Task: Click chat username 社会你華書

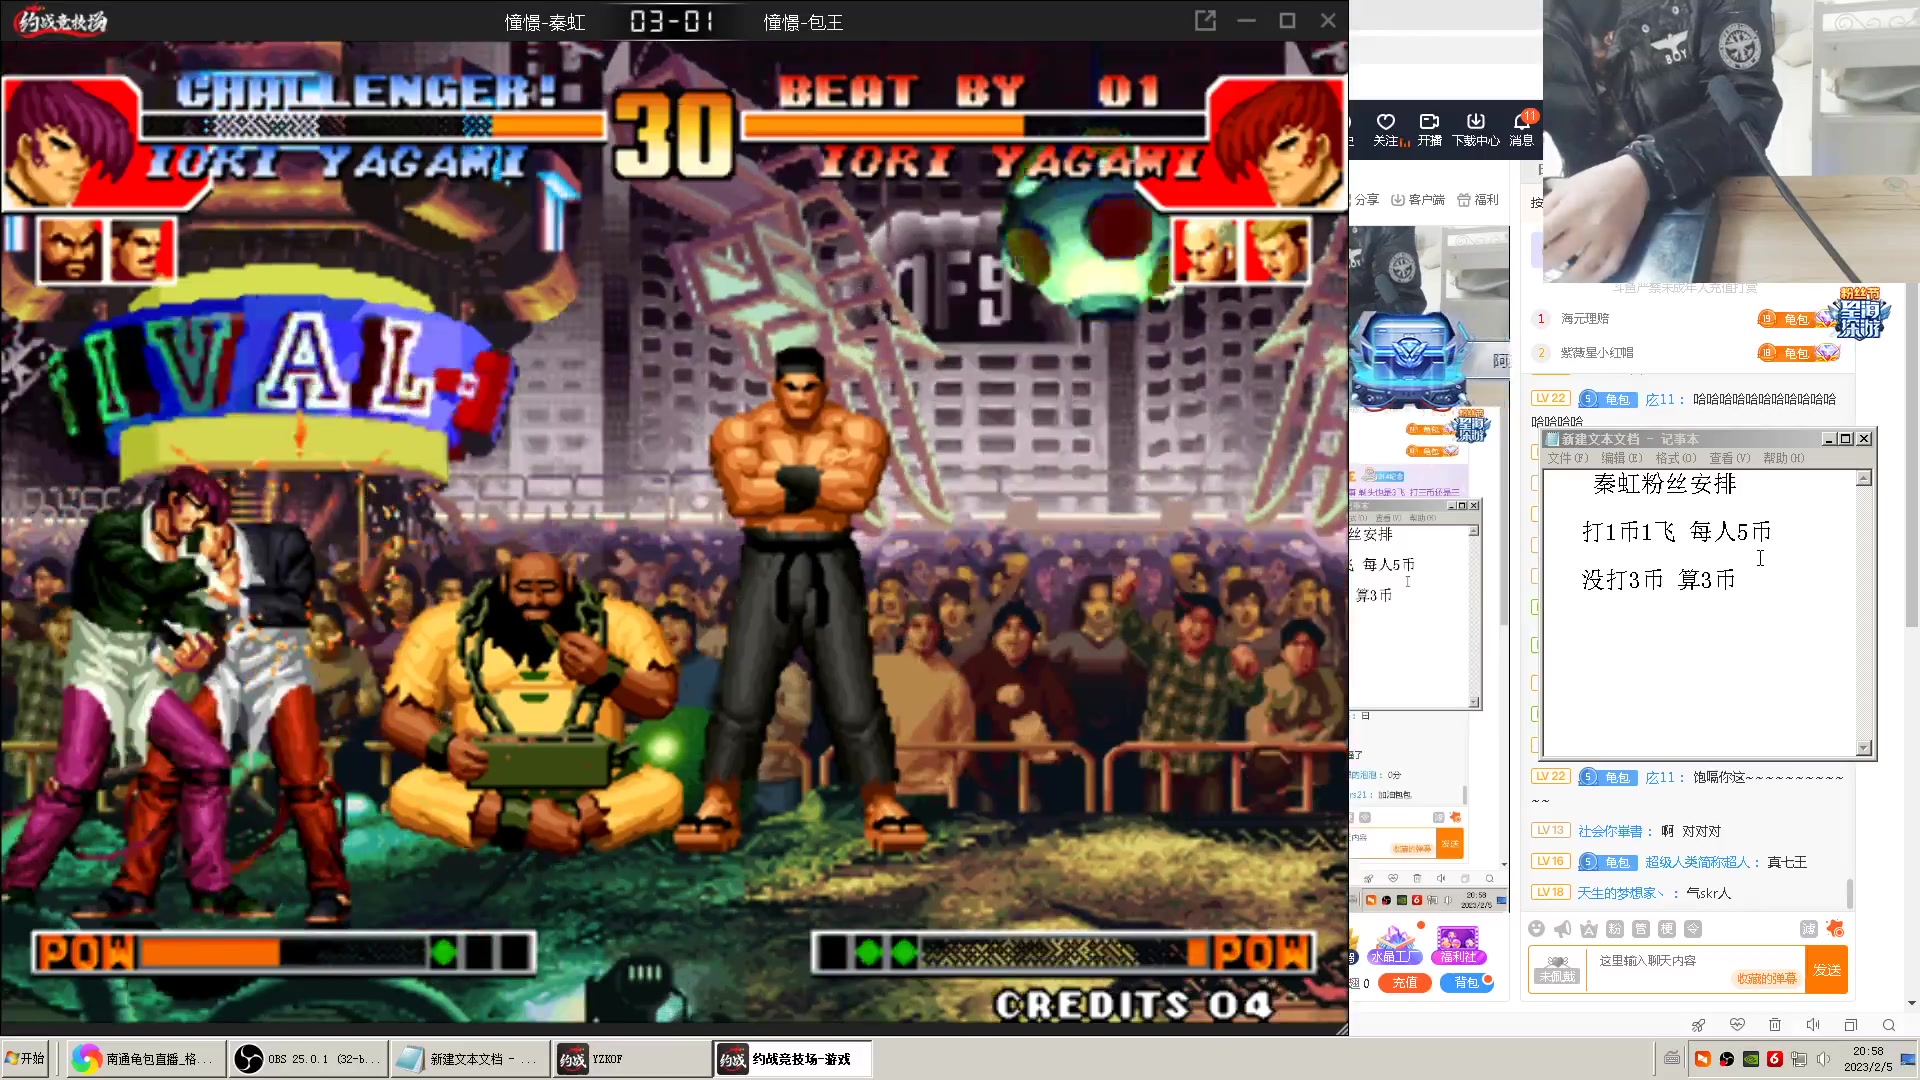Action: point(1610,831)
